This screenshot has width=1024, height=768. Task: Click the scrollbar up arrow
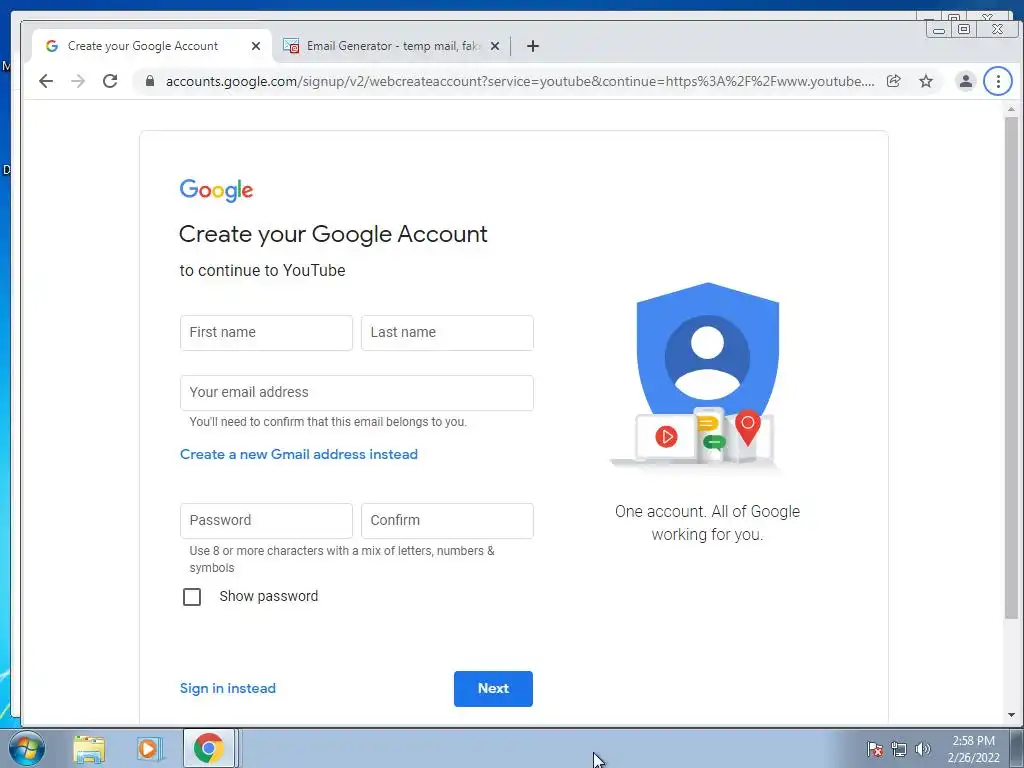[1011, 108]
